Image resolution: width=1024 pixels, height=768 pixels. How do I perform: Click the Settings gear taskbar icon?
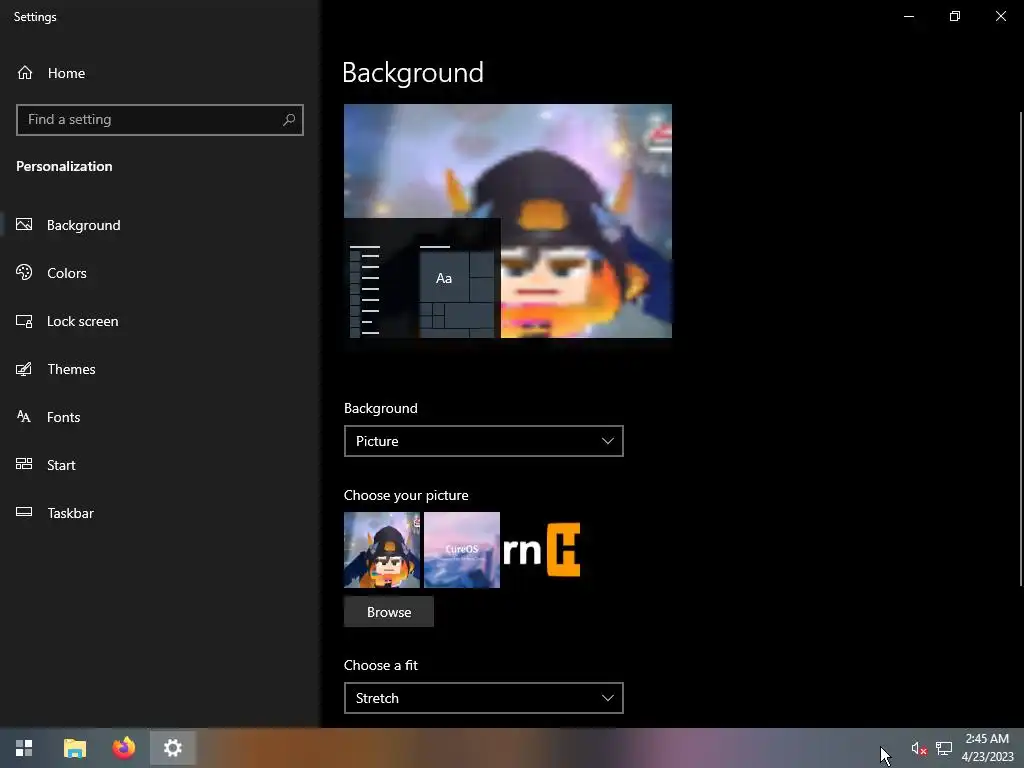coord(172,748)
